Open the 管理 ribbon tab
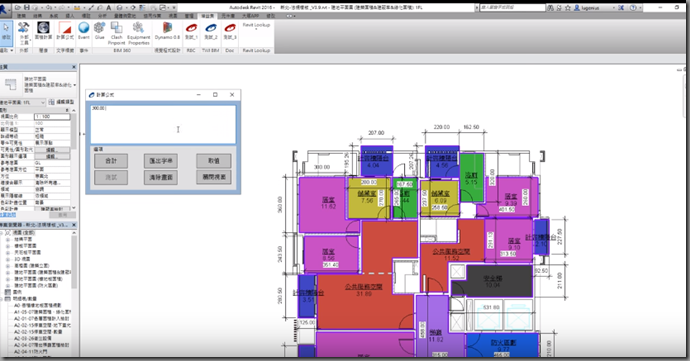 point(189,16)
